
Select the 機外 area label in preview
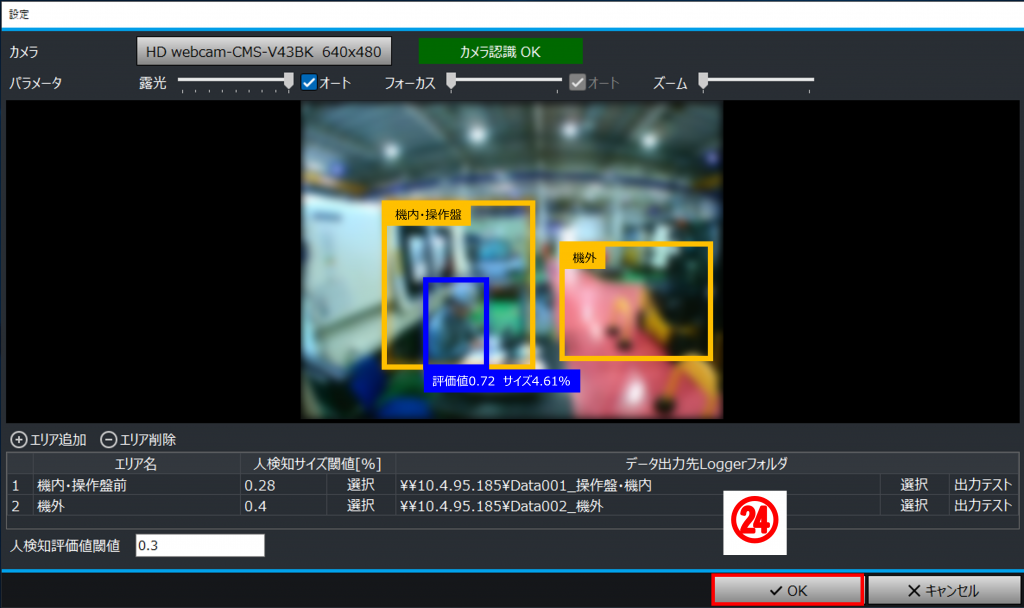pos(584,258)
